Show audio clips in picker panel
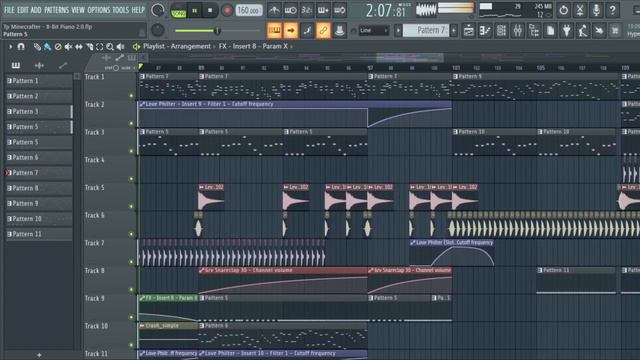This screenshot has height=360, width=640. coord(39,65)
